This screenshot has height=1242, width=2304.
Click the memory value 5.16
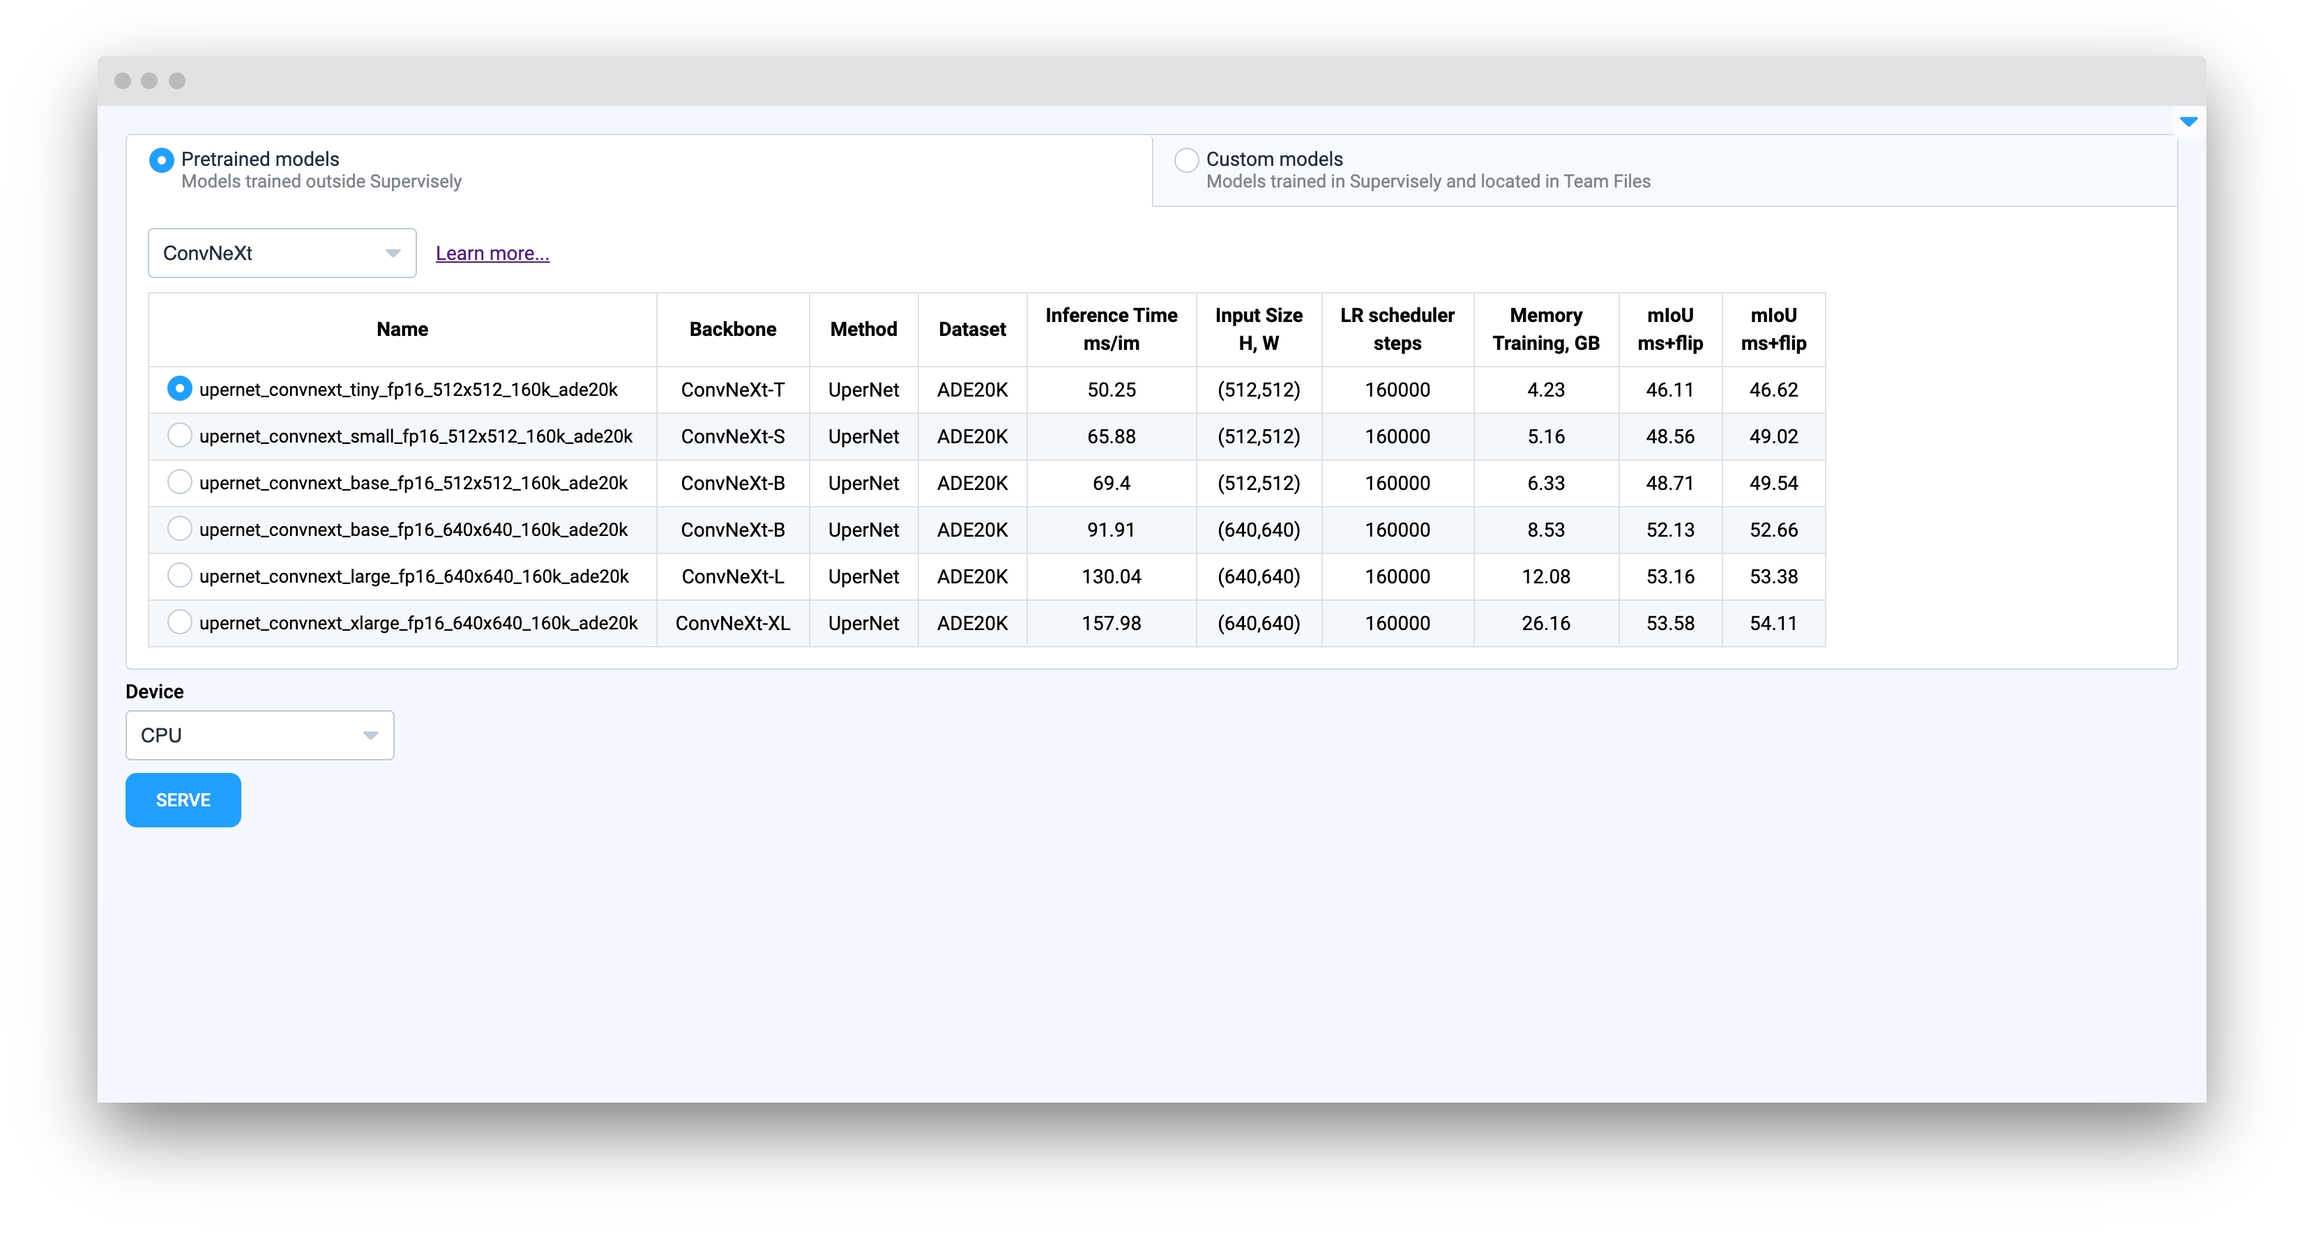(x=1546, y=436)
